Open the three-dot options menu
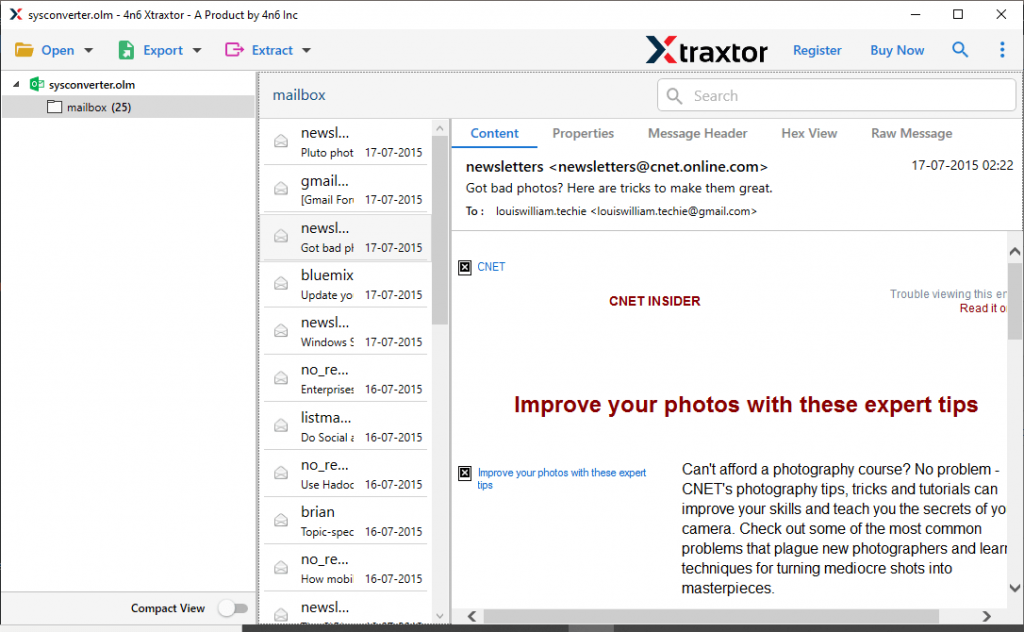 (1002, 49)
